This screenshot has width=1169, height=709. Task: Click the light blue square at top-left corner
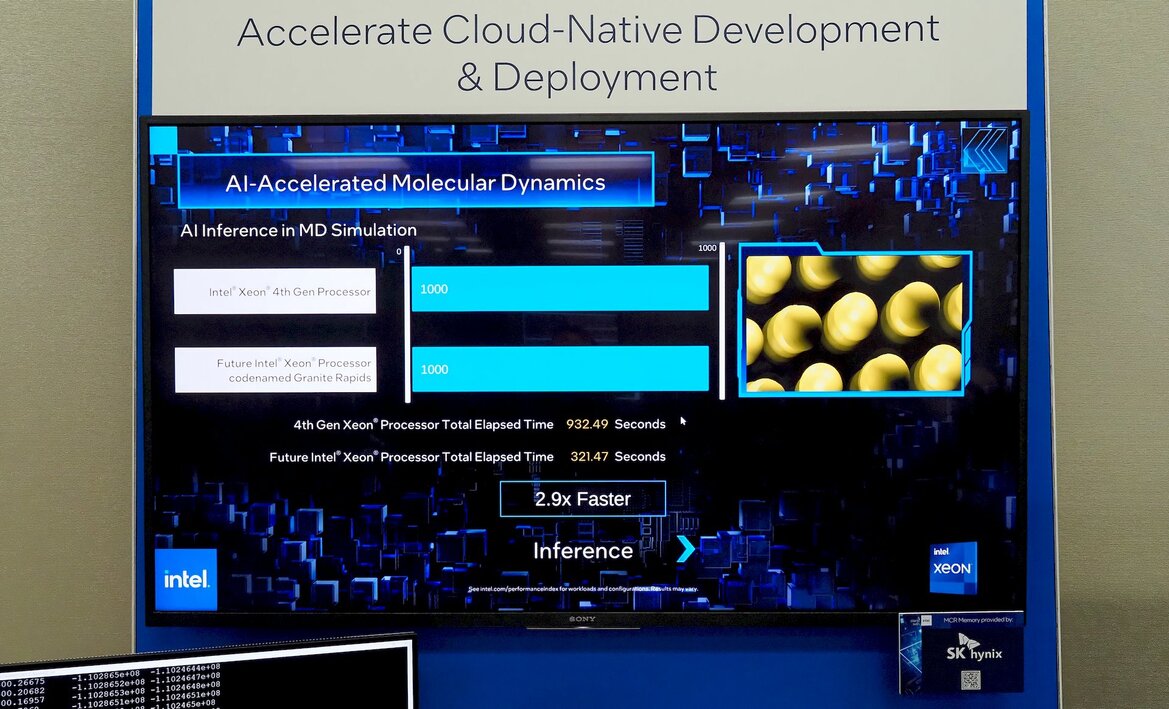[164, 140]
